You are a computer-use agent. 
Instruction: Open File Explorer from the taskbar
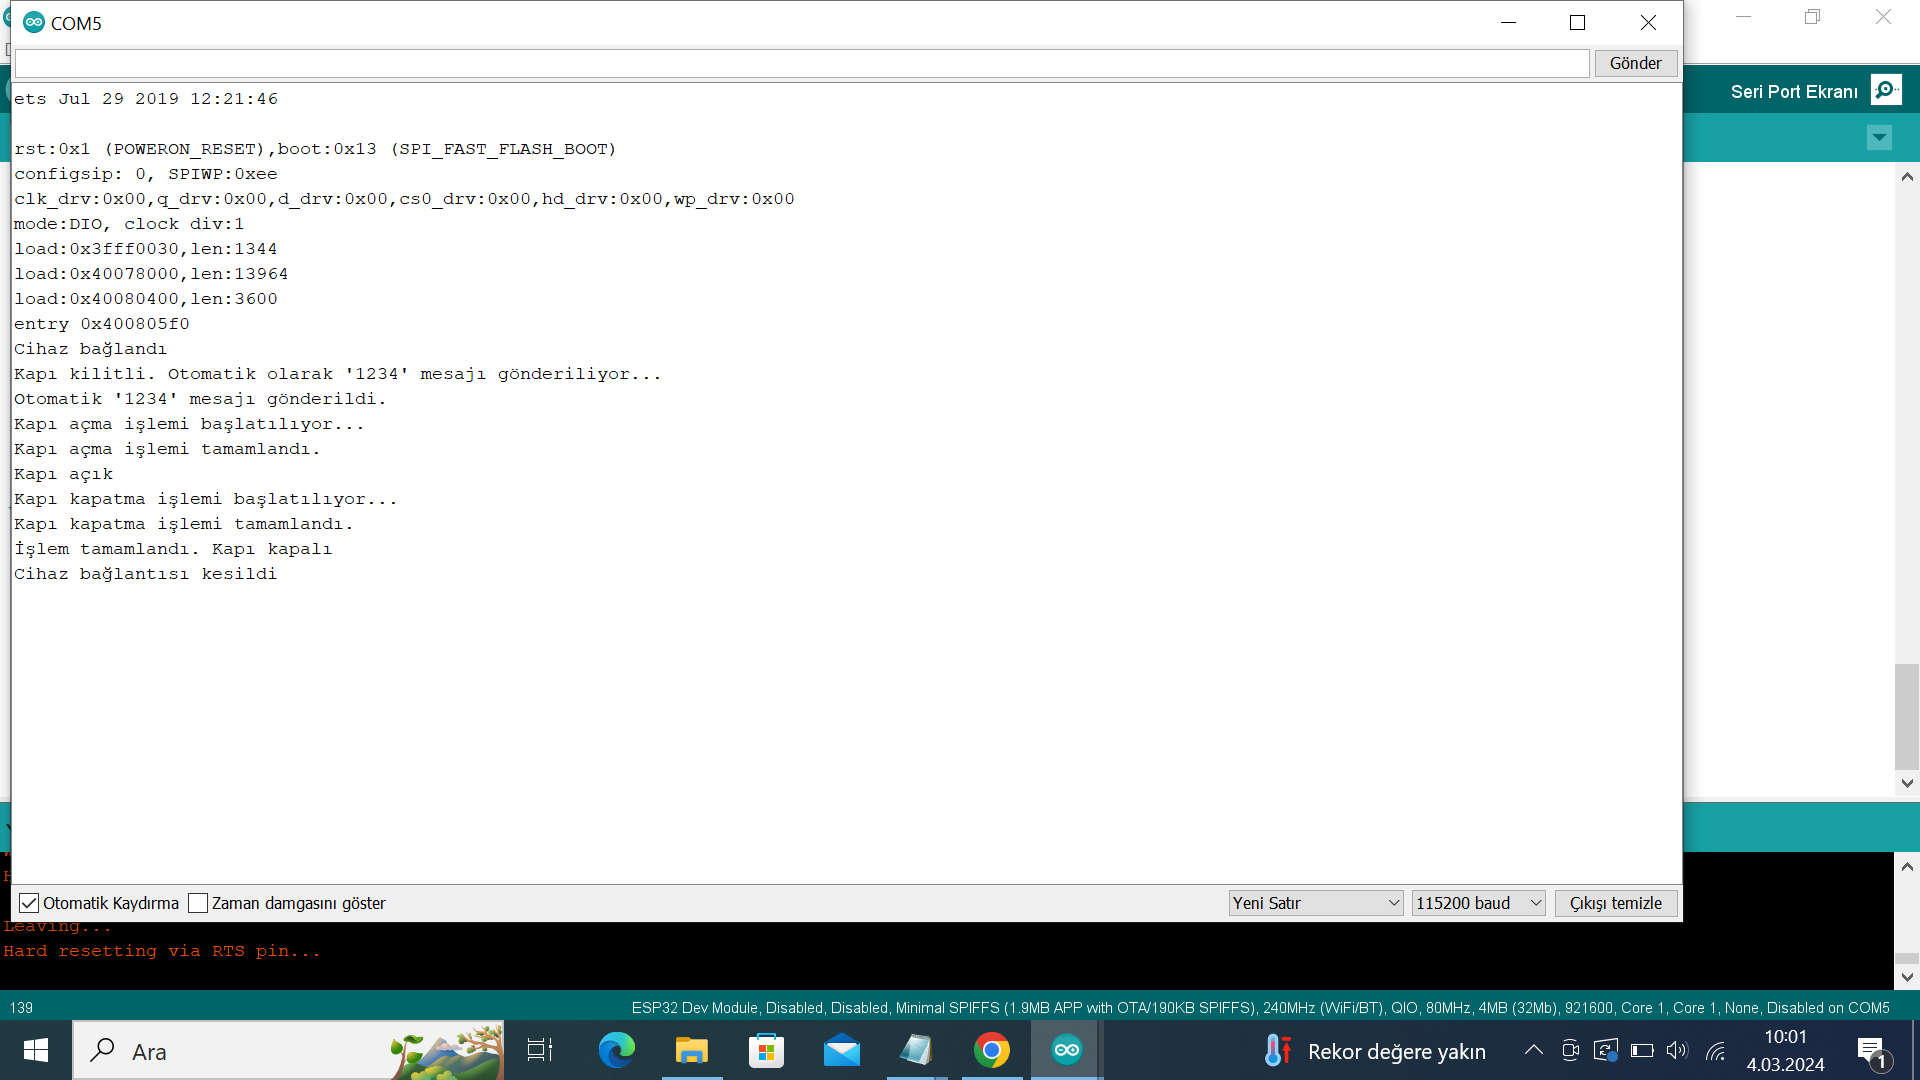pyautogui.click(x=691, y=1051)
